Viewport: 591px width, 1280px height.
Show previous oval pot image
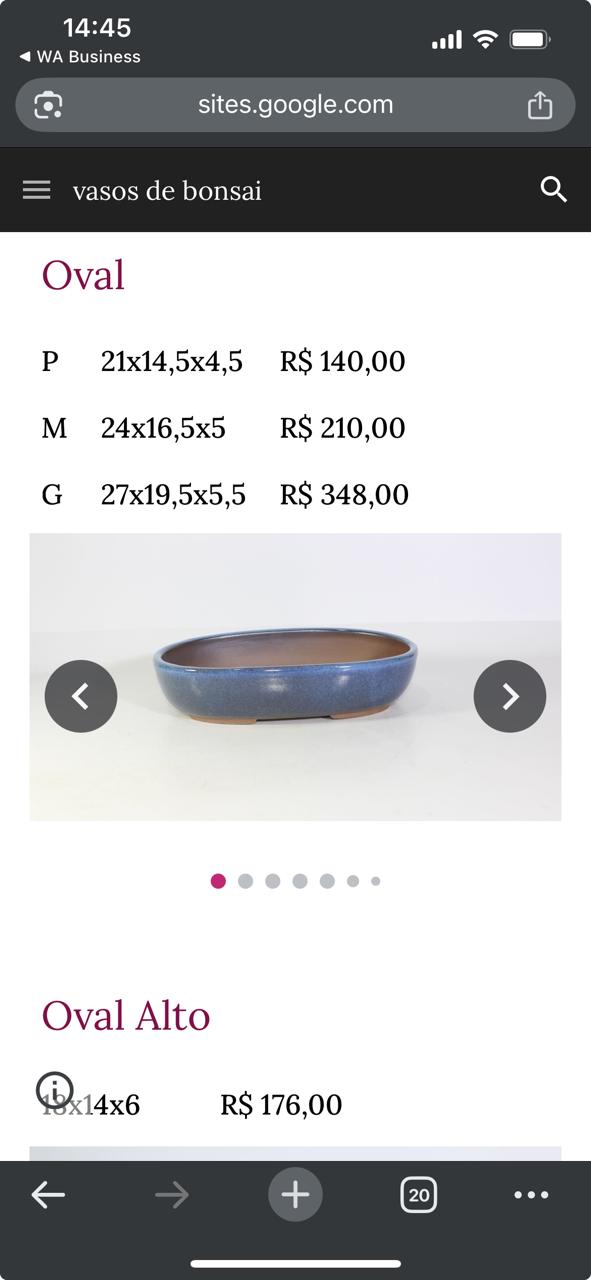point(81,696)
